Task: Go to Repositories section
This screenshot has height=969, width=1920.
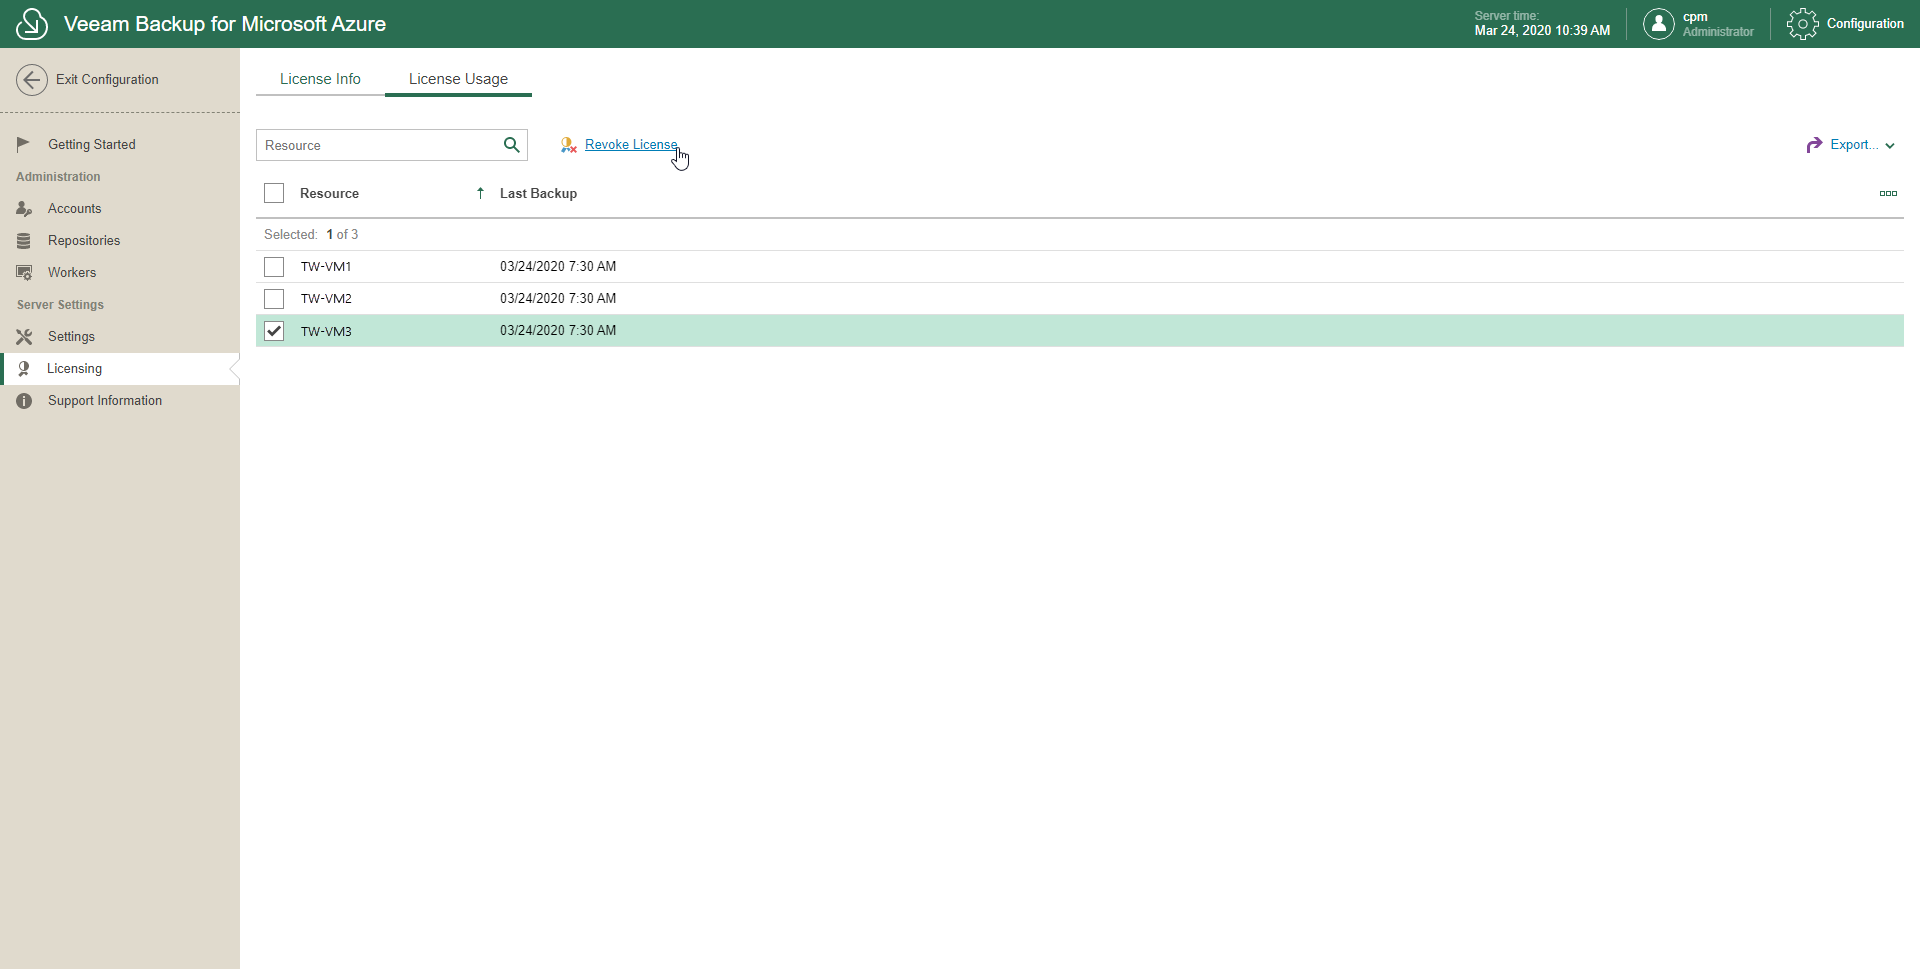Action: pos(84,240)
